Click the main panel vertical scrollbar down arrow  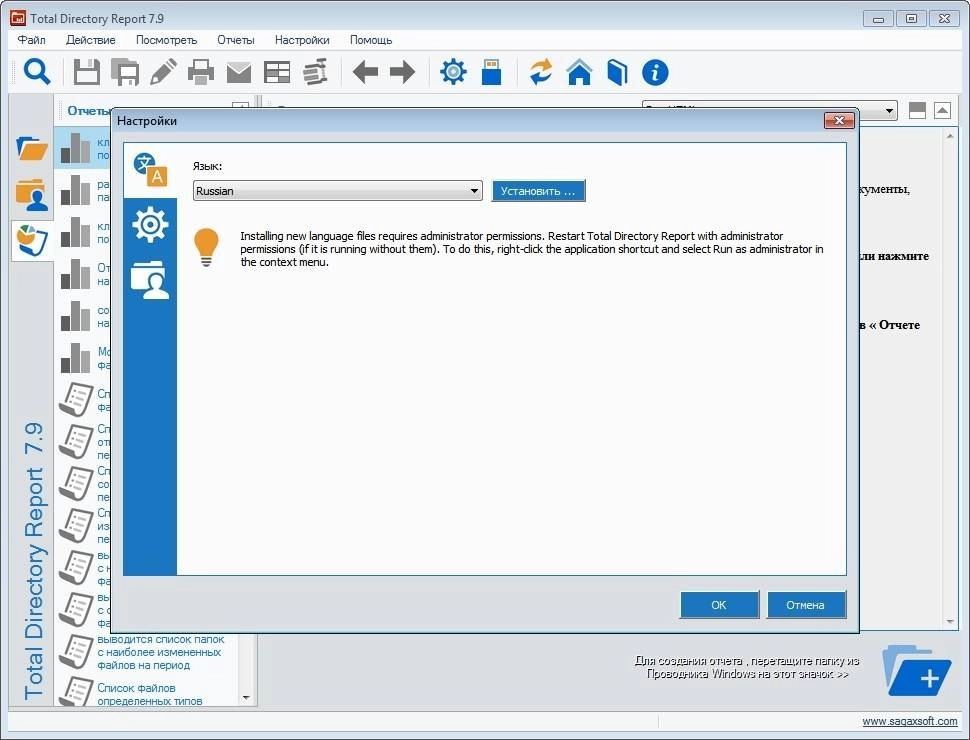tap(950, 622)
